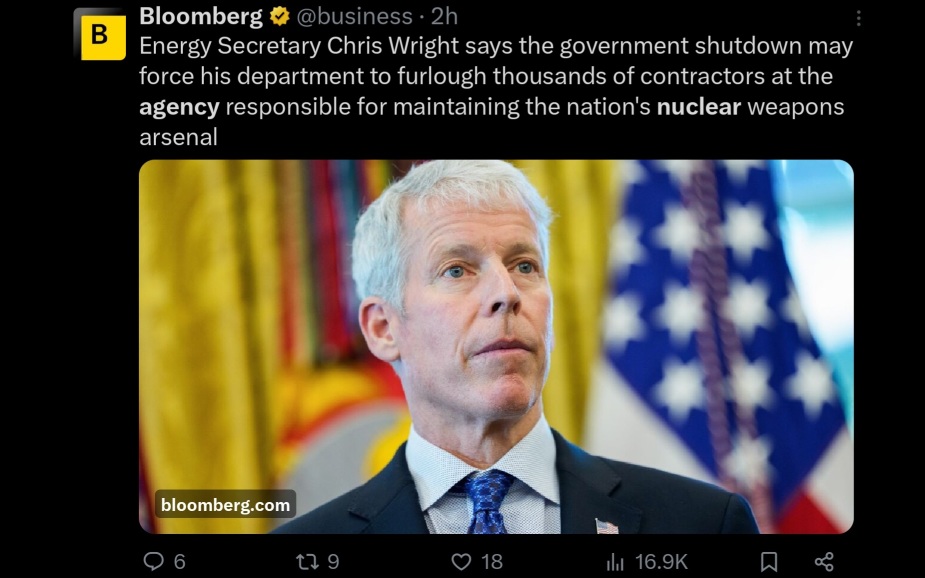Viewport: 925px width, 578px height.
Task: Like the post with heart icon
Action: [461, 561]
